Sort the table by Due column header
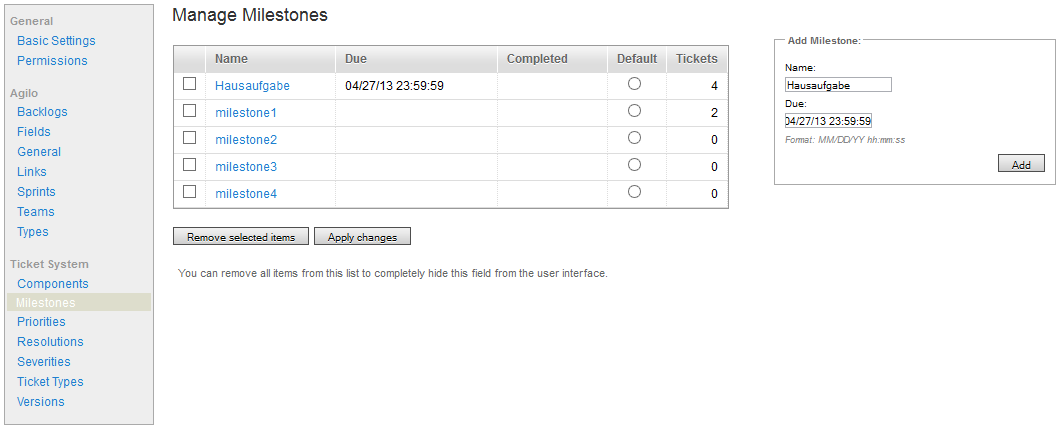The height and width of the screenshot is (429, 1060). click(356, 59)
